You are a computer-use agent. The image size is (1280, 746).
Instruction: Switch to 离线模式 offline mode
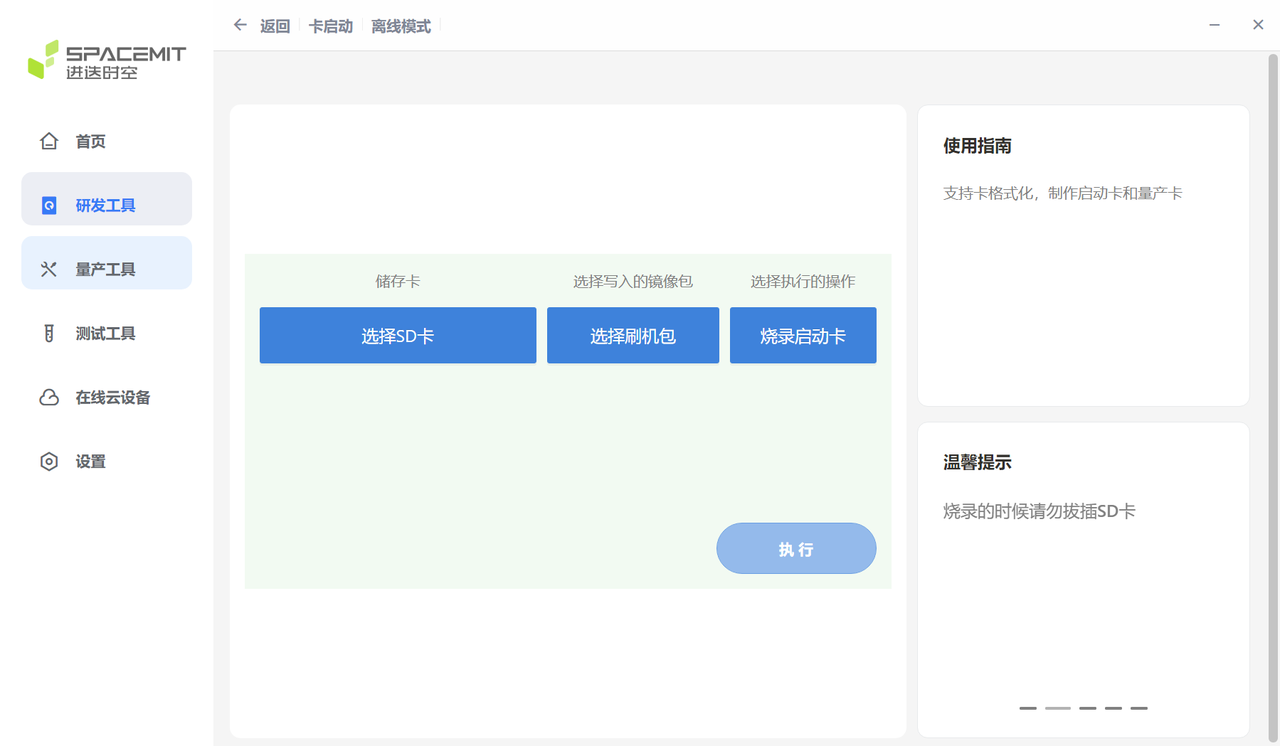pyautogui.click(x=400, y=25)
